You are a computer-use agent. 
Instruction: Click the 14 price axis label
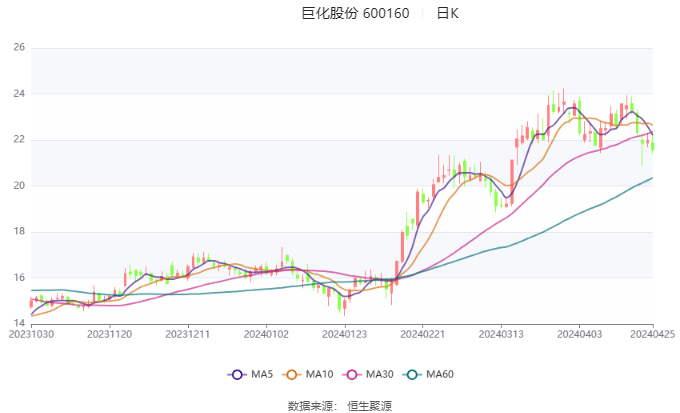[19, 323]
